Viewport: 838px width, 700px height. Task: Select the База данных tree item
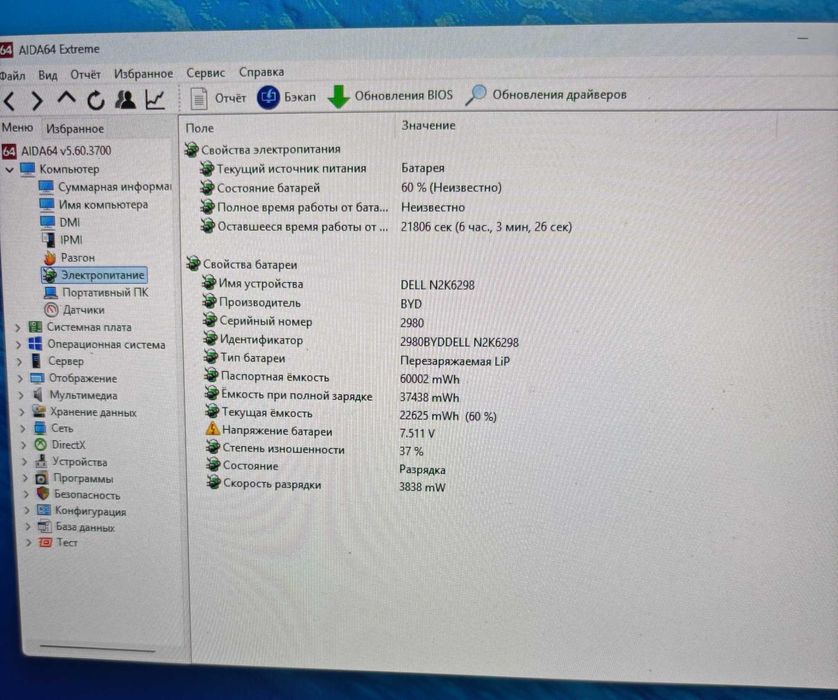(85, 527)
